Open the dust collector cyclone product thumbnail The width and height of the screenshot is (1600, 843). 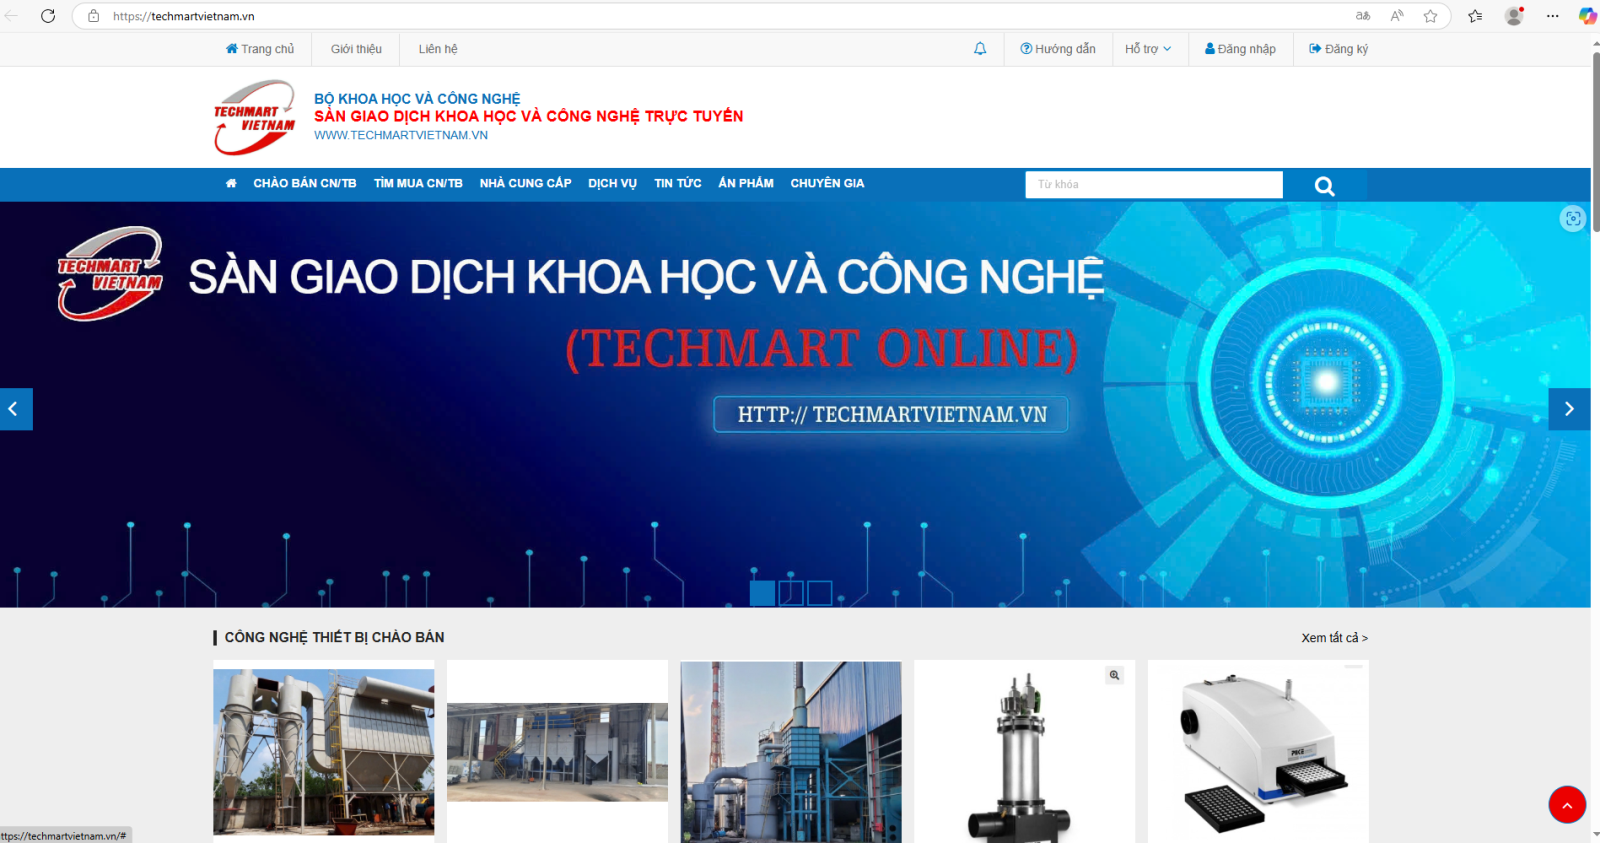[x=324, y=752]
